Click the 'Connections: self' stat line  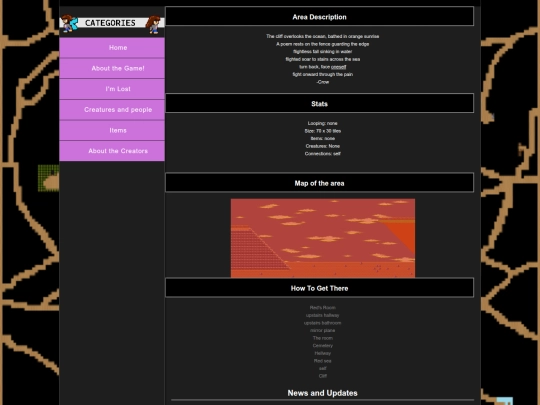click(323, 153)
